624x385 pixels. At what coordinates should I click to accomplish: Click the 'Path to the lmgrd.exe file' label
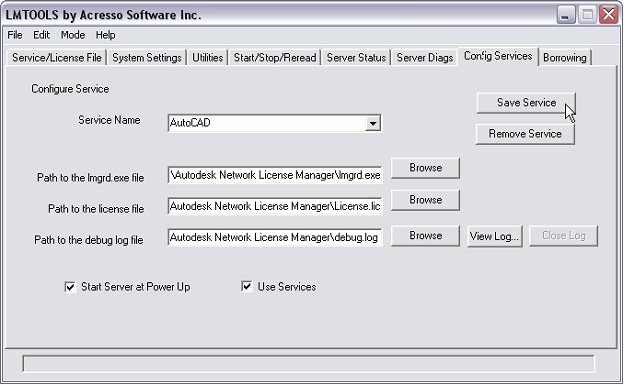pos(90,178)
